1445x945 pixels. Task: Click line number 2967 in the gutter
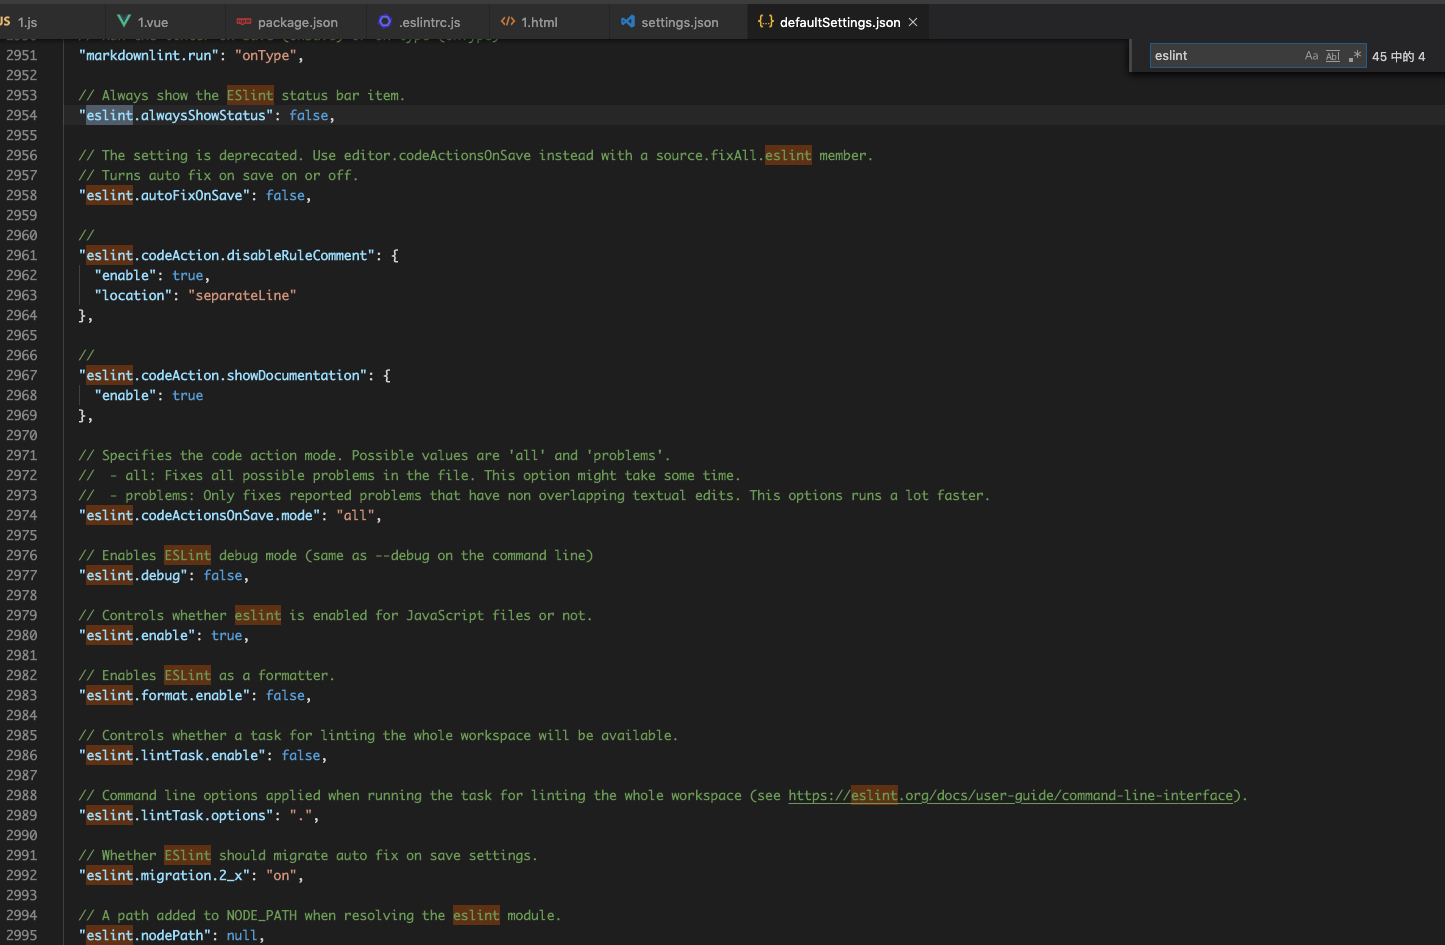(x=22, y=376)
